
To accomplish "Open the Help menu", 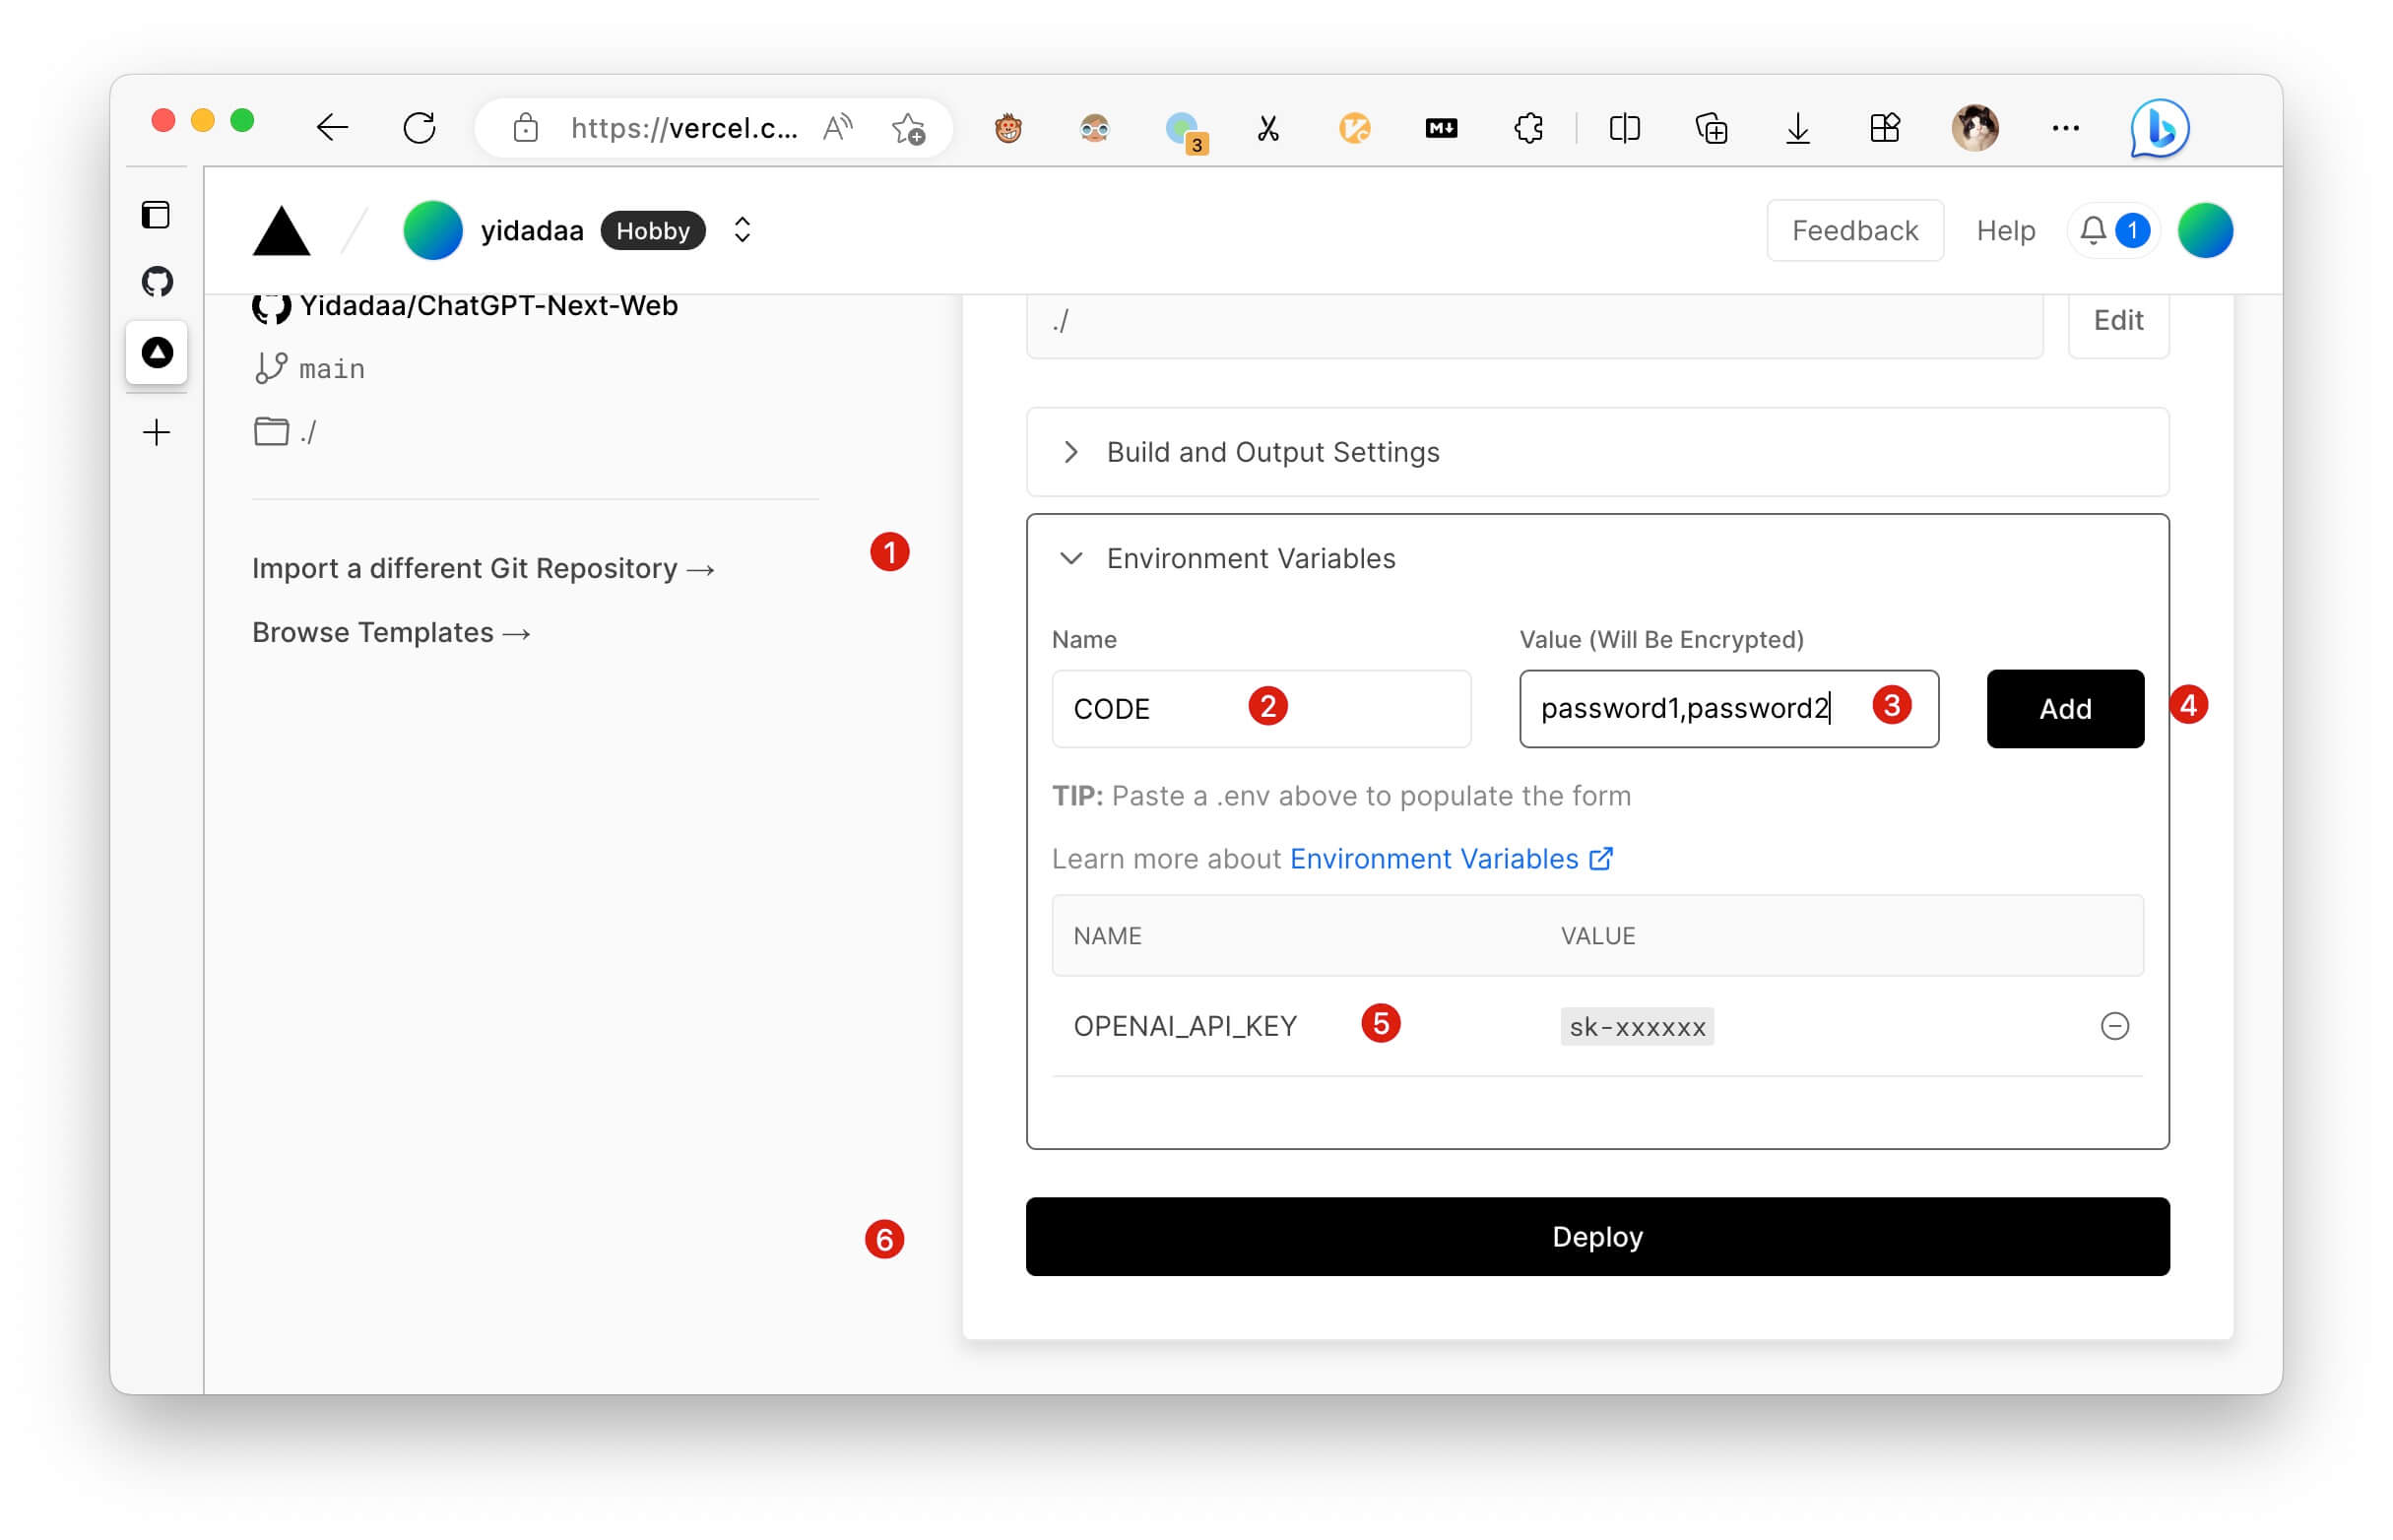I will 2005,231.
